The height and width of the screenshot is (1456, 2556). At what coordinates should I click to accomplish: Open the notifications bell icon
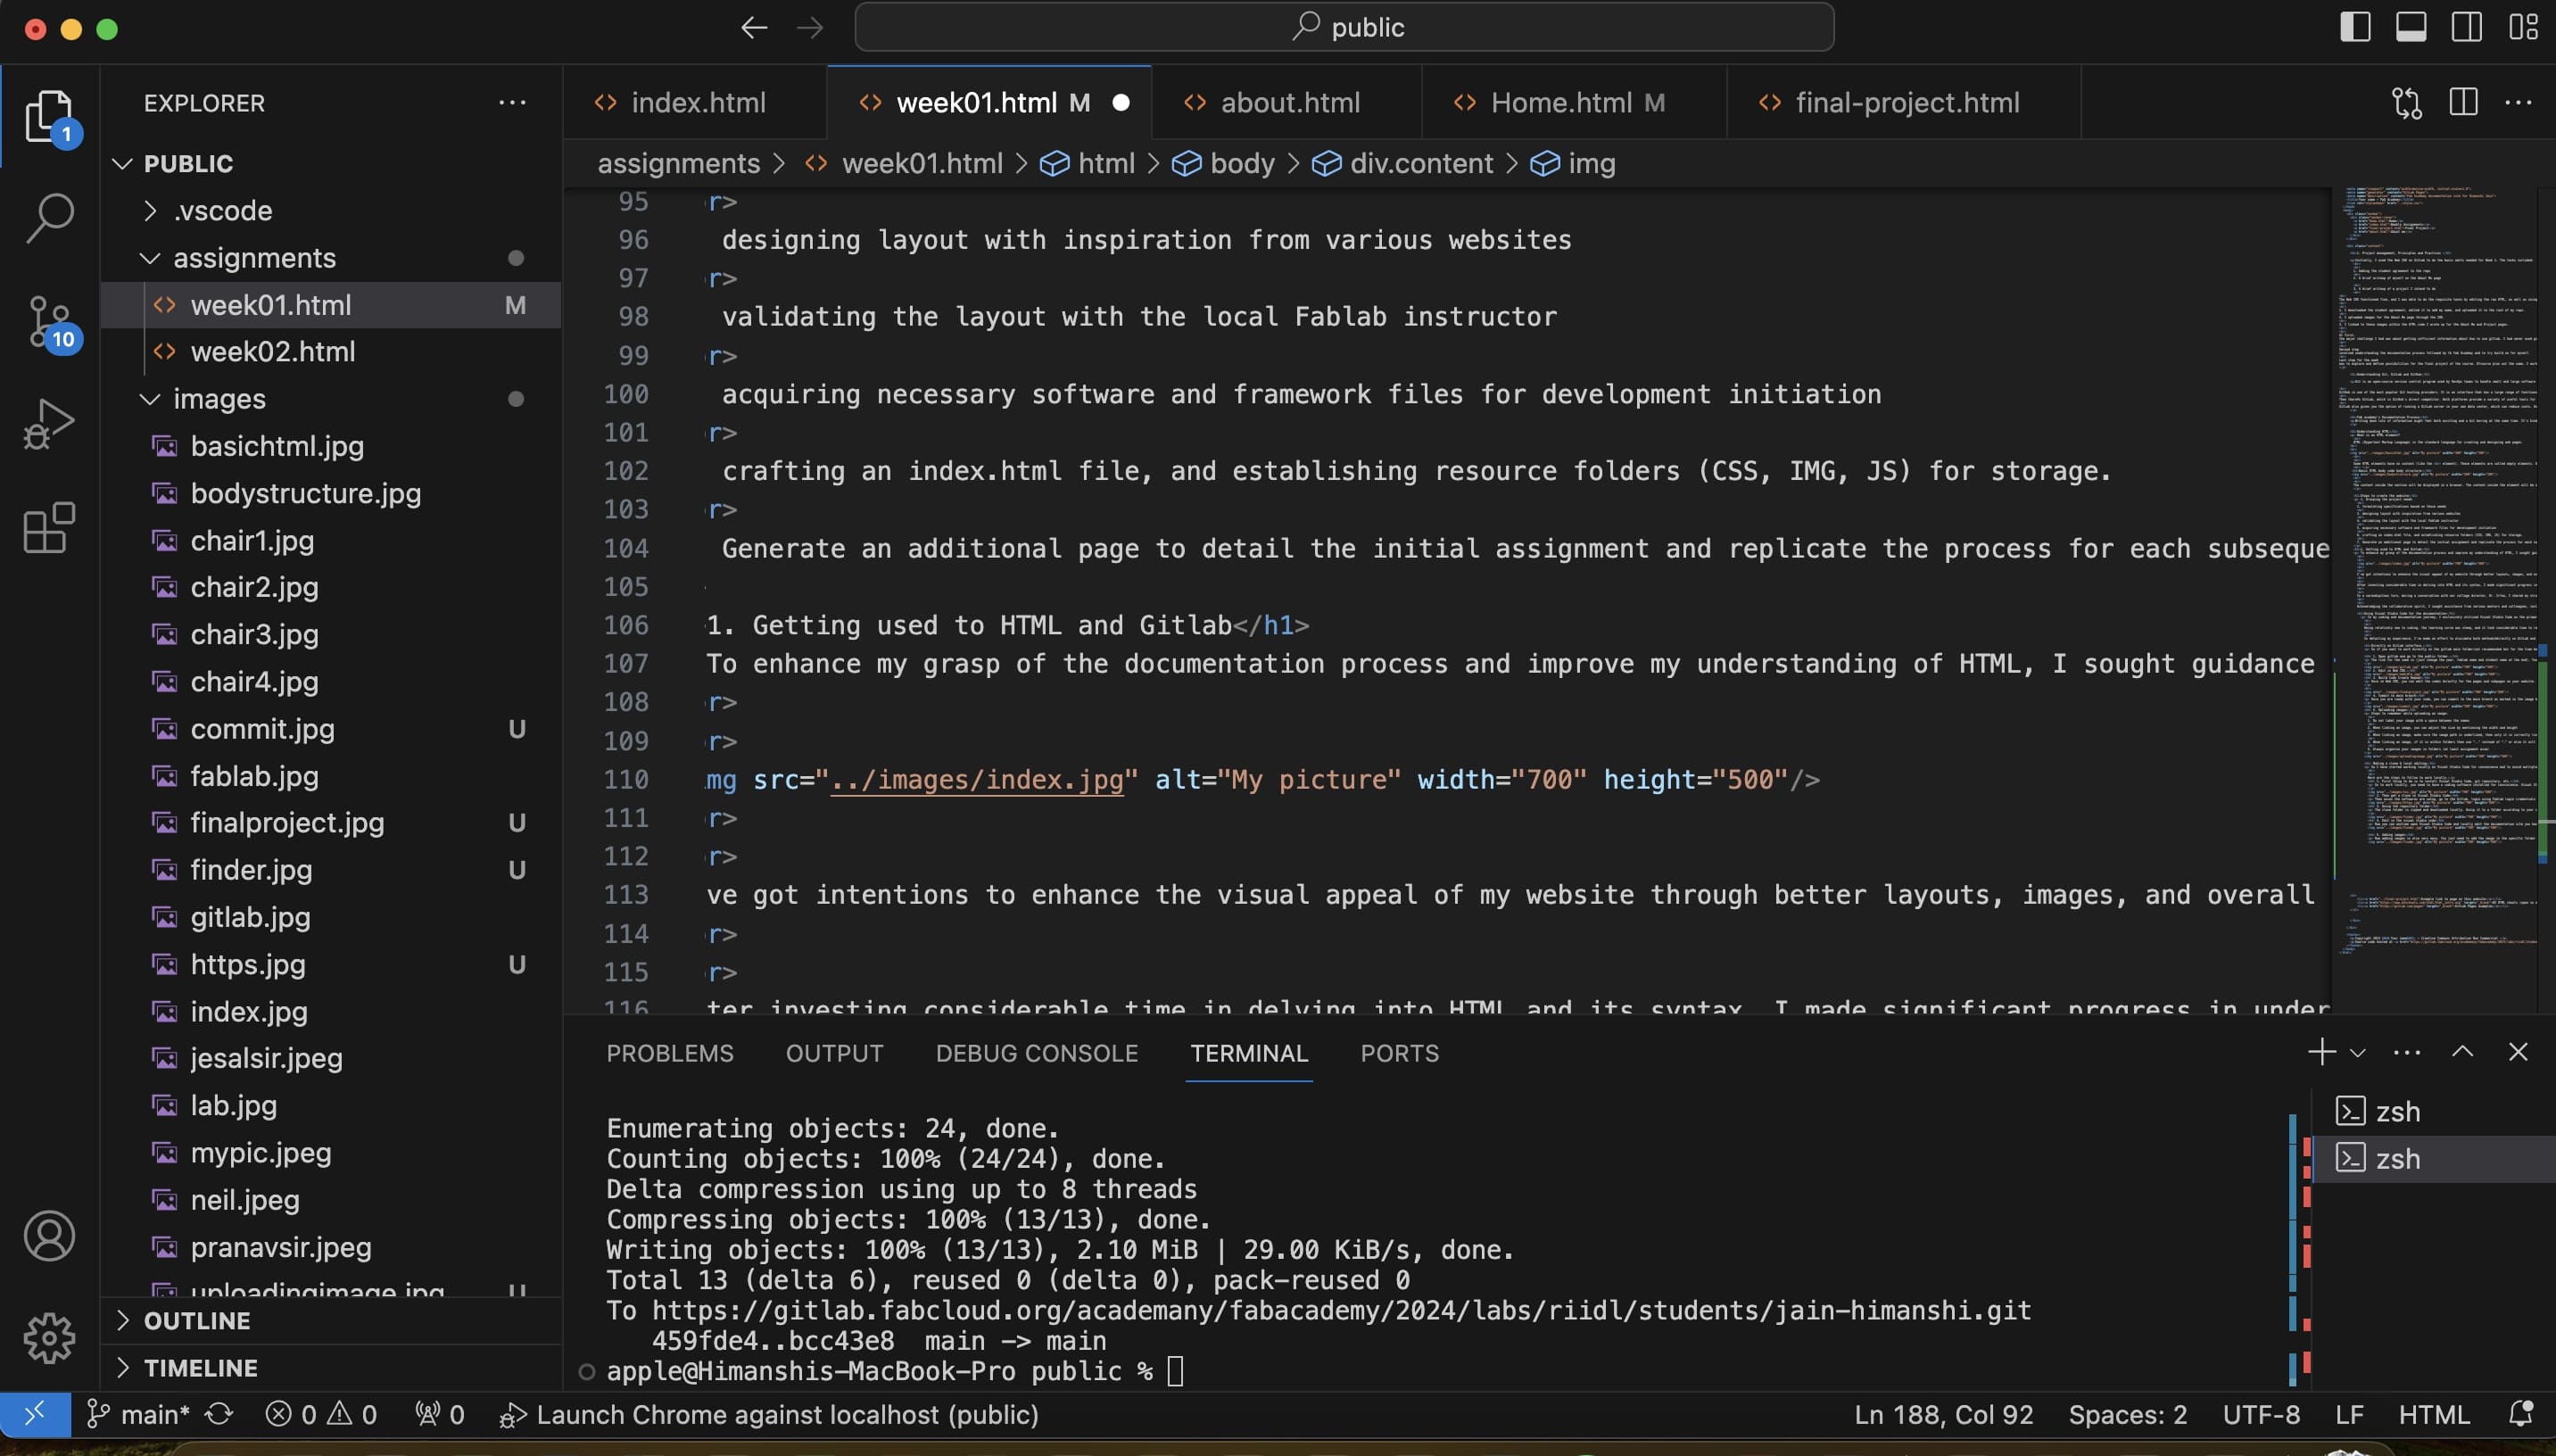[x=2521, y=1414]
